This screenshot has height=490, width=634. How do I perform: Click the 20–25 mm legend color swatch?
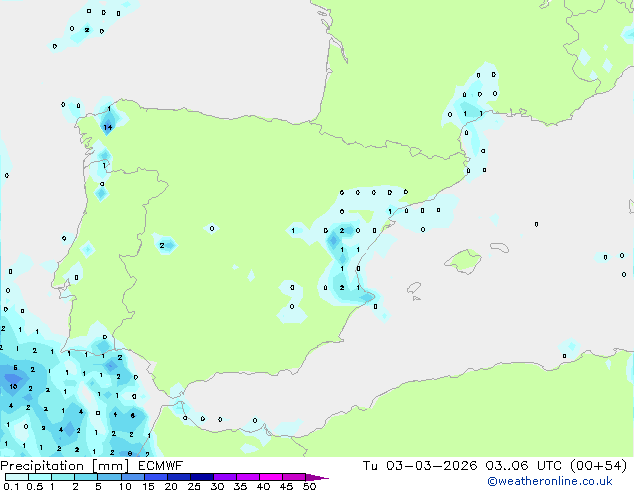(x=179, y=477)
